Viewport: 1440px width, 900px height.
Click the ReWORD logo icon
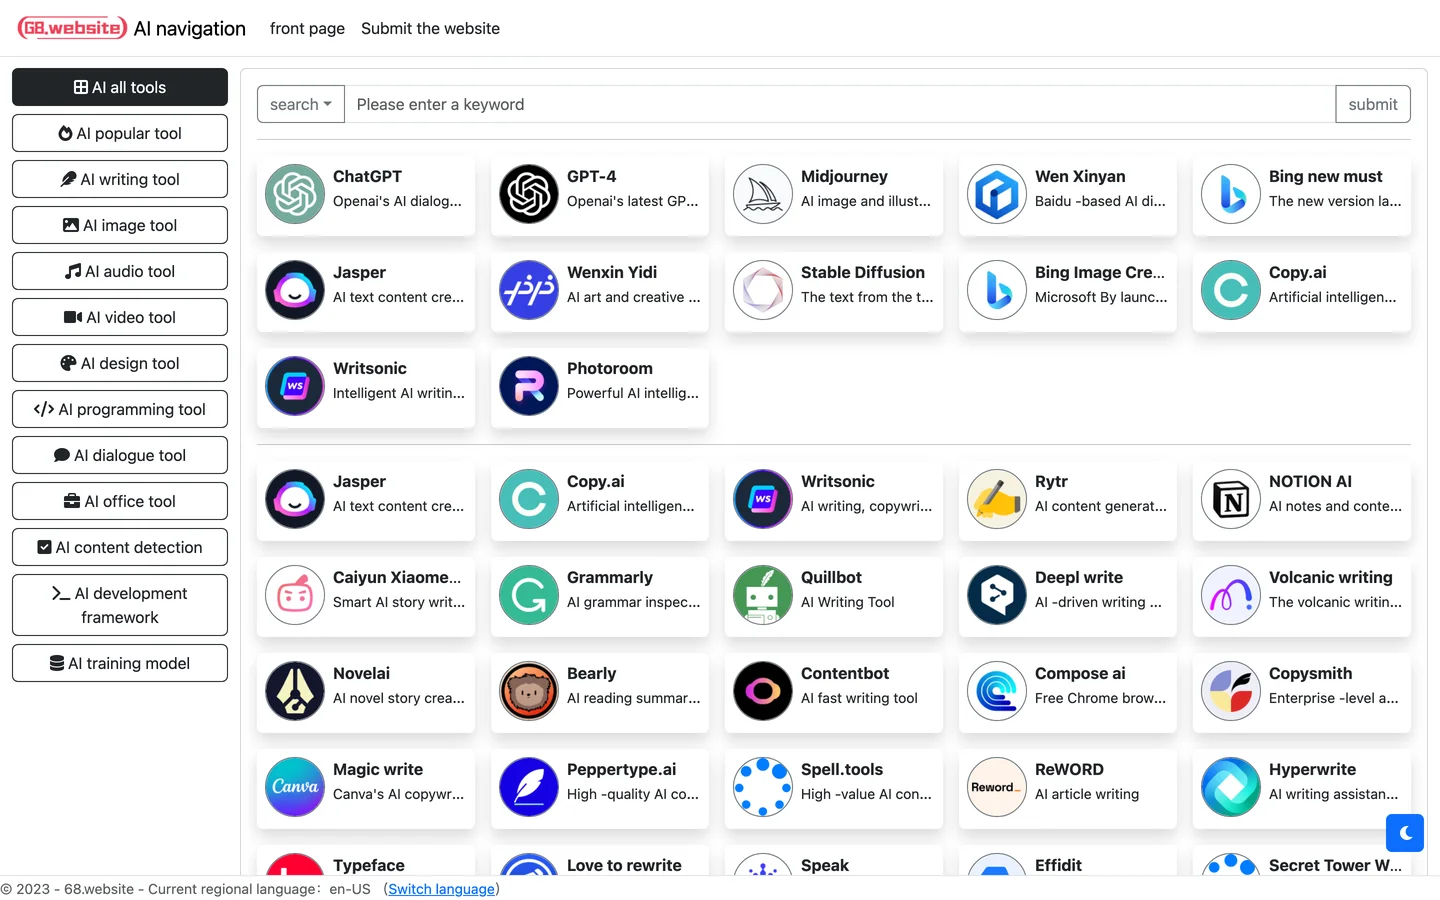pyautogui.click(x=997, y=787)
